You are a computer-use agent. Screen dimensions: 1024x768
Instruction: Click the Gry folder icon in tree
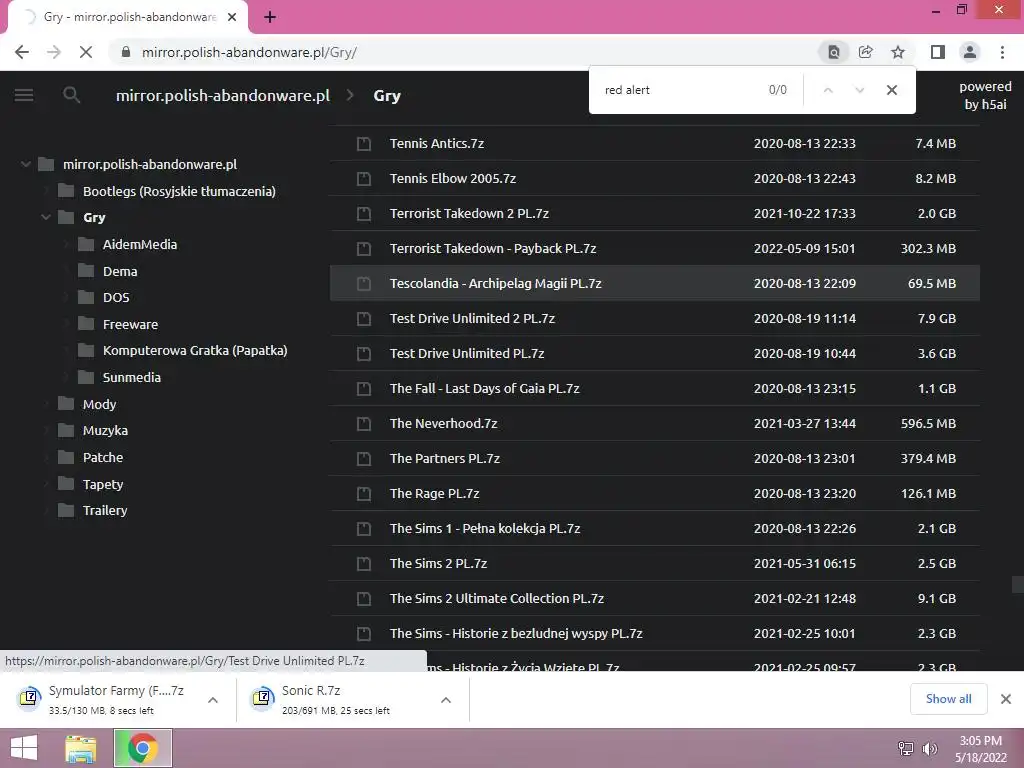(66, 217)
